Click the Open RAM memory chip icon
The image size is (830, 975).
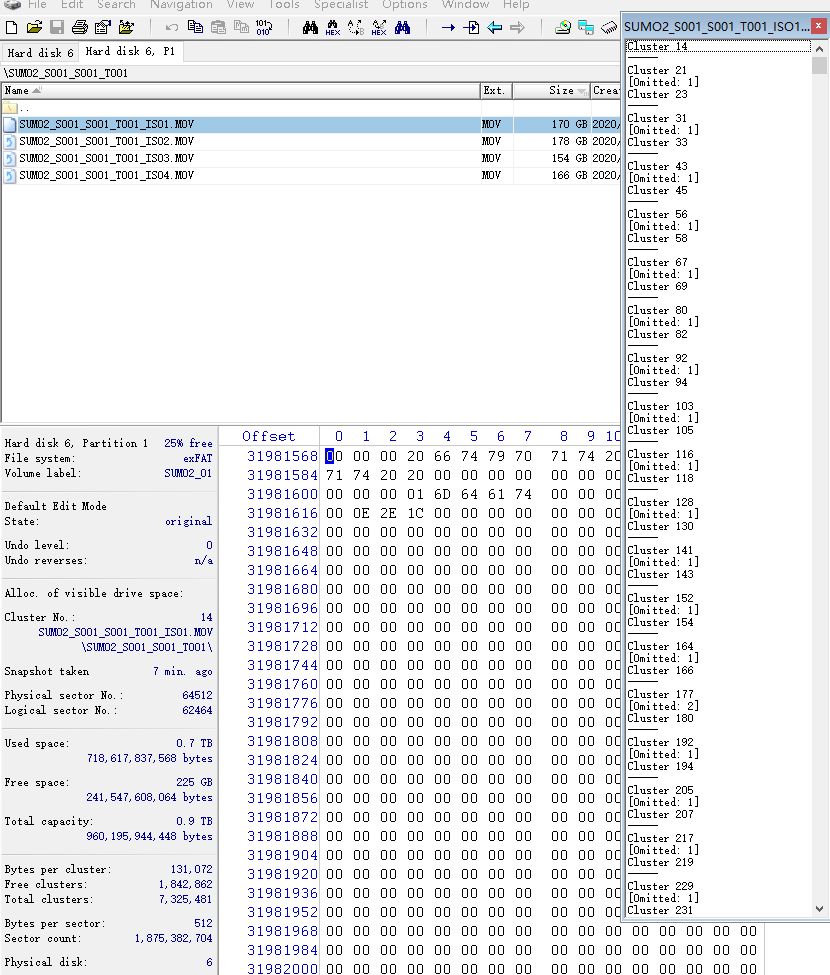click(609, 27)
